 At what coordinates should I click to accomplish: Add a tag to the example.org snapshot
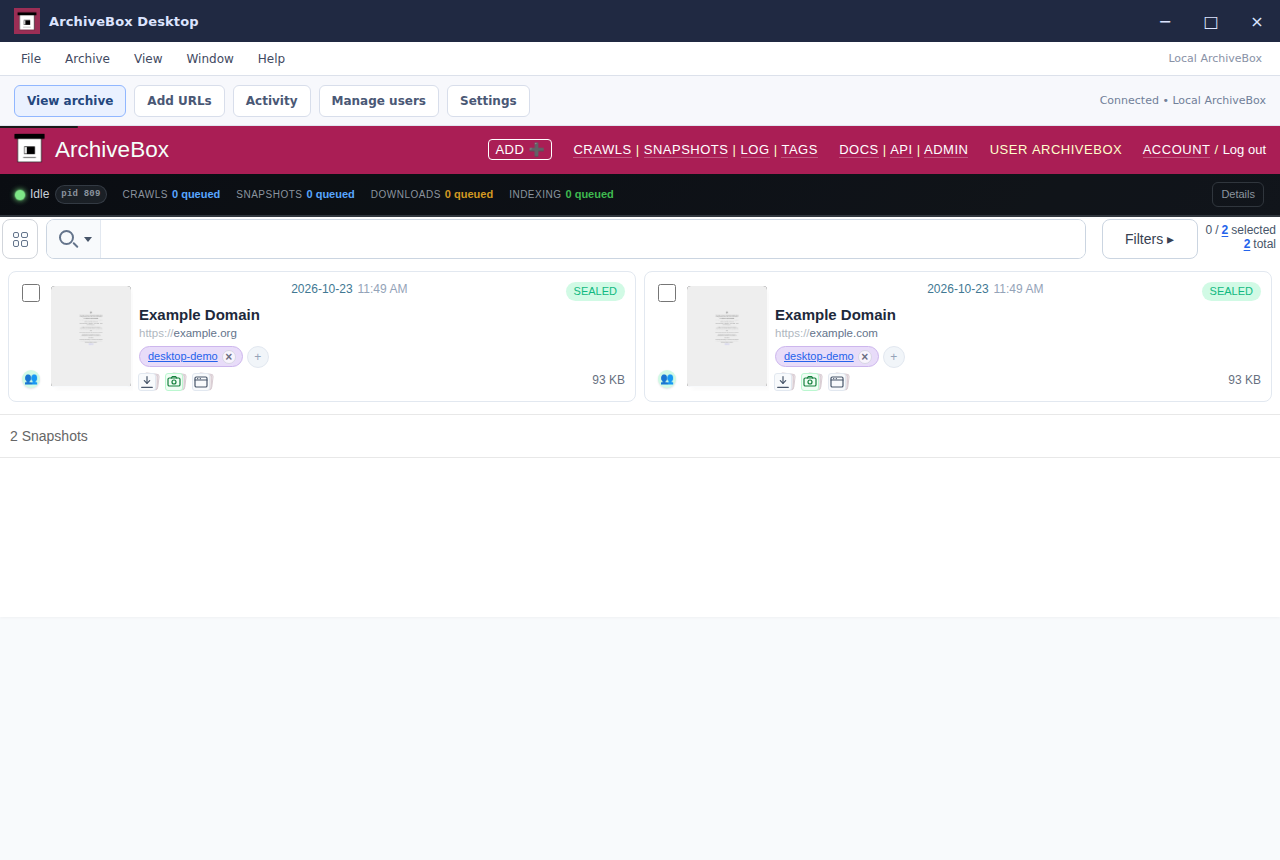(258, 357)
